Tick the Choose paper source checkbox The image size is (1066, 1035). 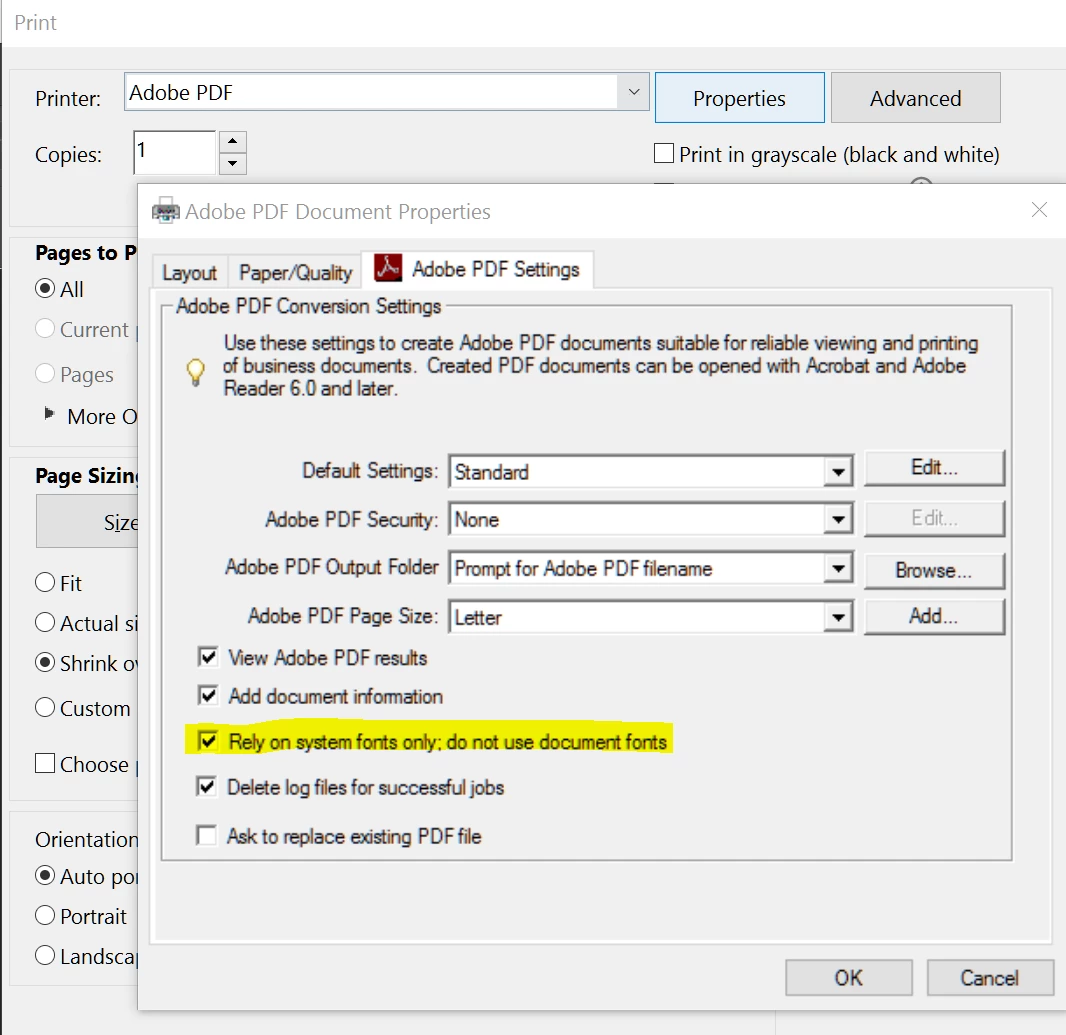pyautogui.click(x=45, y=763)
